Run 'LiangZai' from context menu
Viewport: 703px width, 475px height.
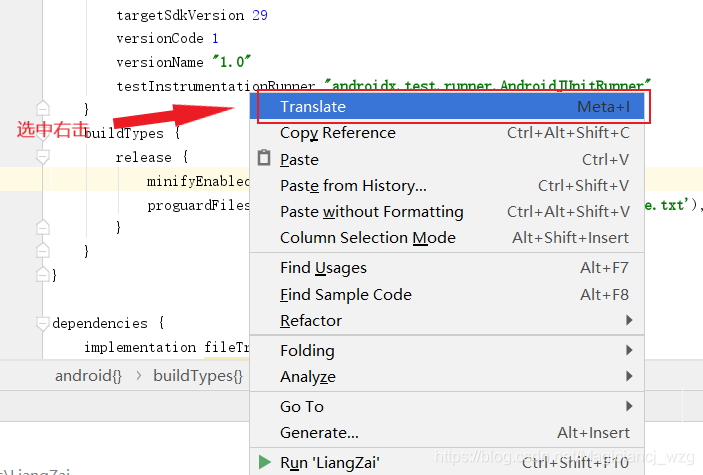447,462
